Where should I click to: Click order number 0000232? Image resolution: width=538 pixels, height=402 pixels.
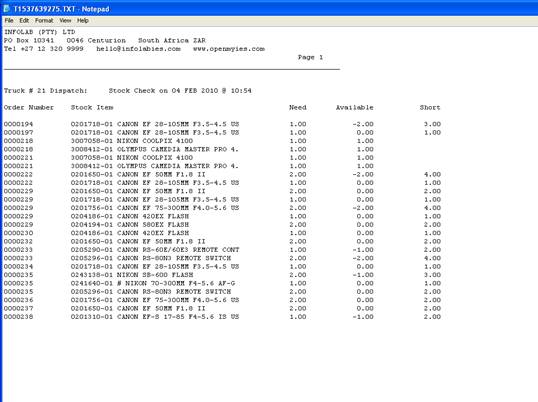click(x=19, y=241)
